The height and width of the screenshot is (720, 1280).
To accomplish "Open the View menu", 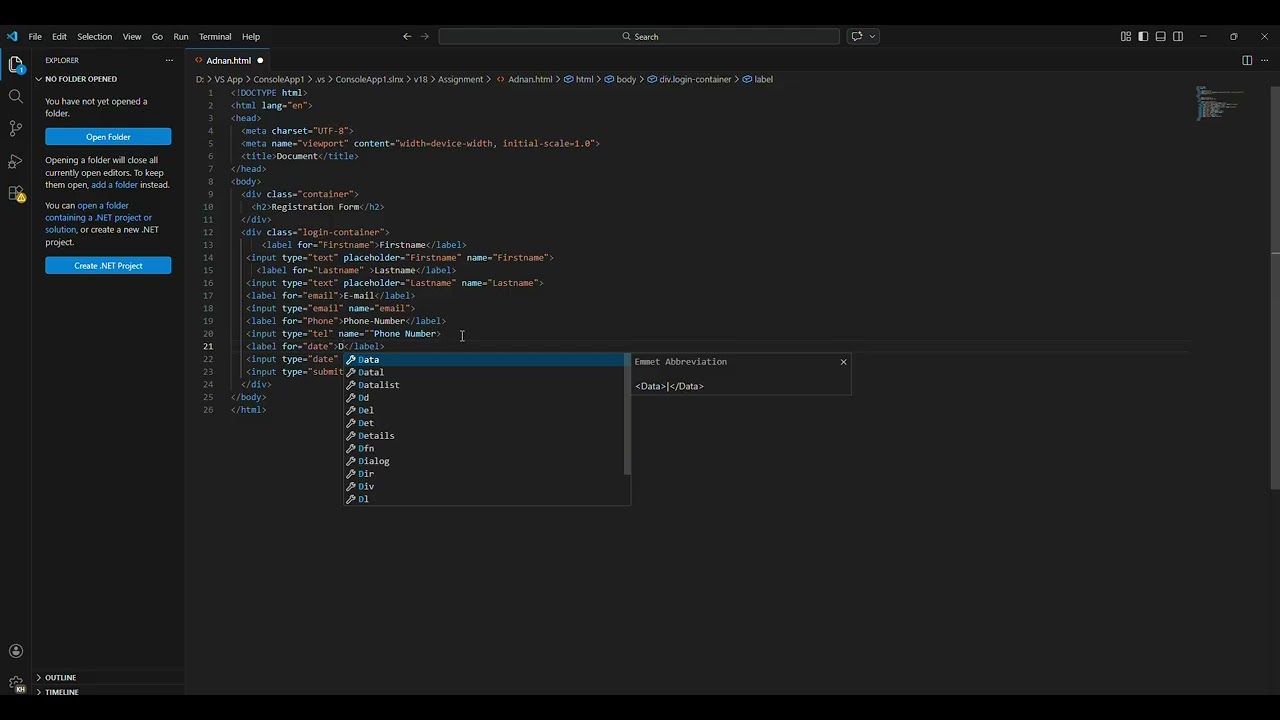I will pyautogui.click(x=132, y=36).
